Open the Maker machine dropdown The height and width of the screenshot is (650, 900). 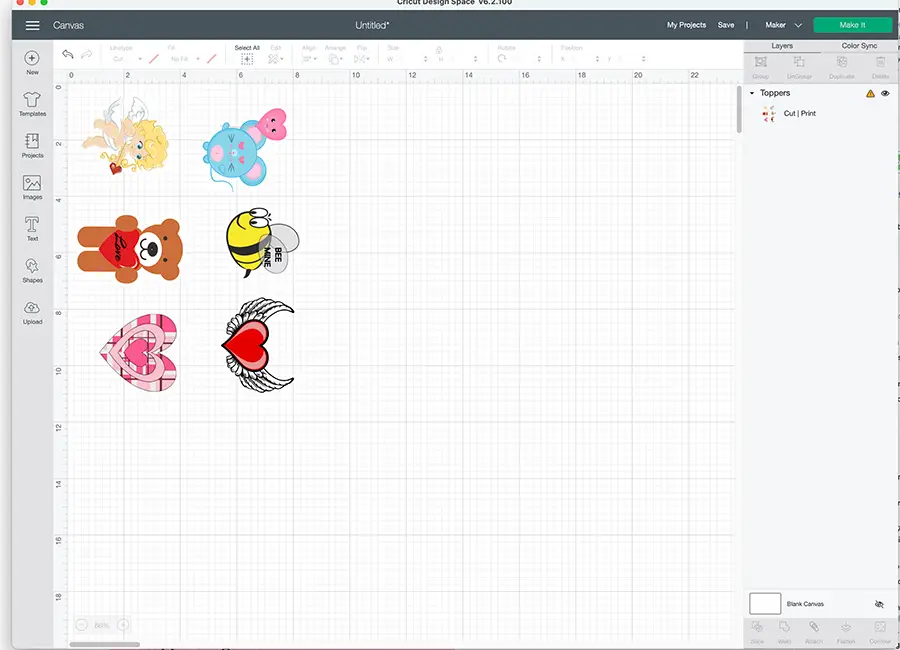(783, 25)
